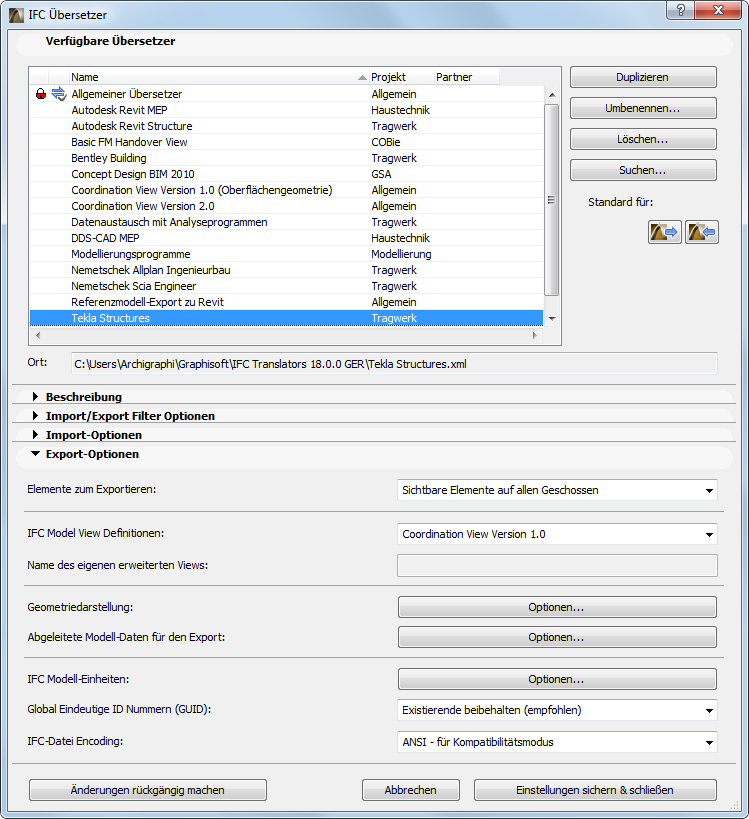Click the horizontal scroll right arrow
The height and width of the screenshot is (819, 749).
click(x=534, y=335)
